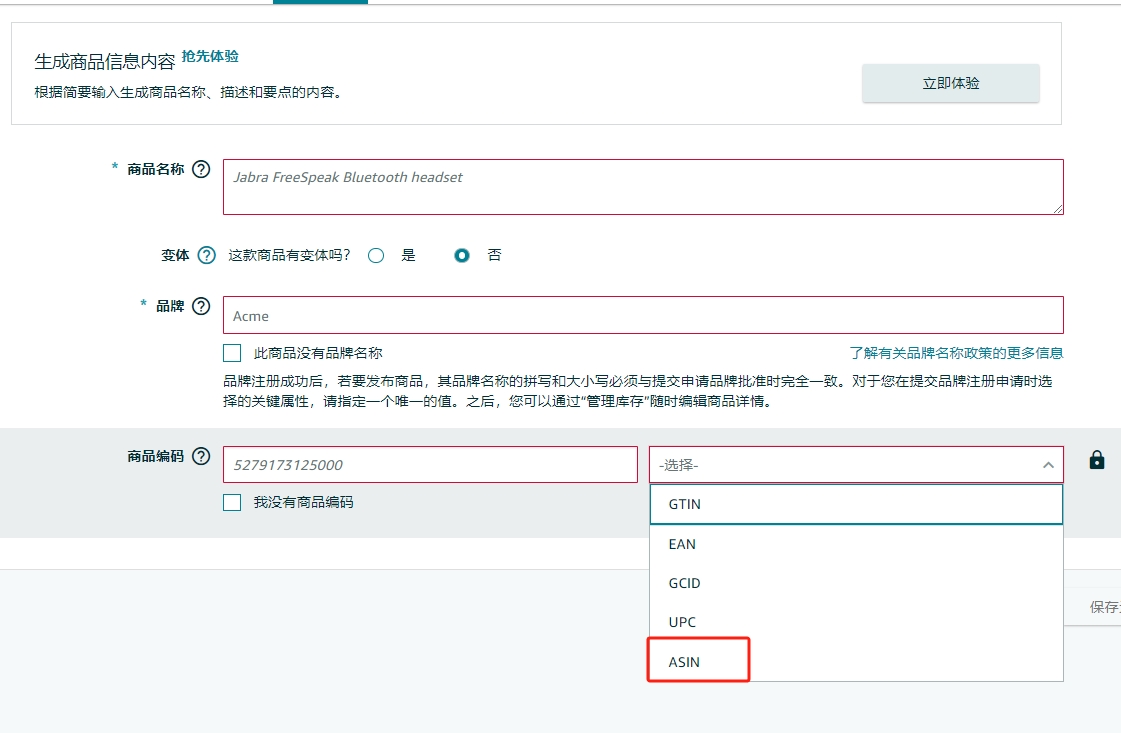Click the help icon next to 变体
1121x733 pixels.
(207, 255)
